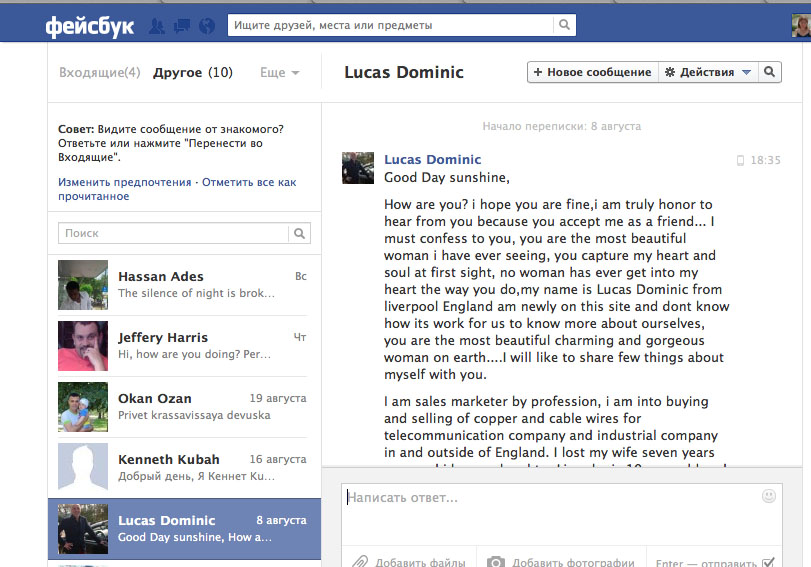Click Kenneth Kubah blank avatar
811x567 pixels.
click(x=83, y=468)
